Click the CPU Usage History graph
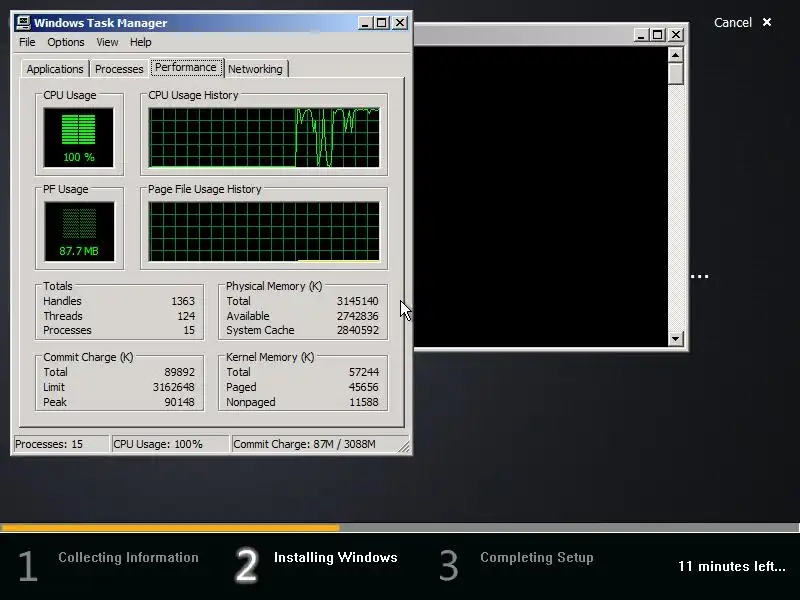800x600 pixels. [264, 137]
